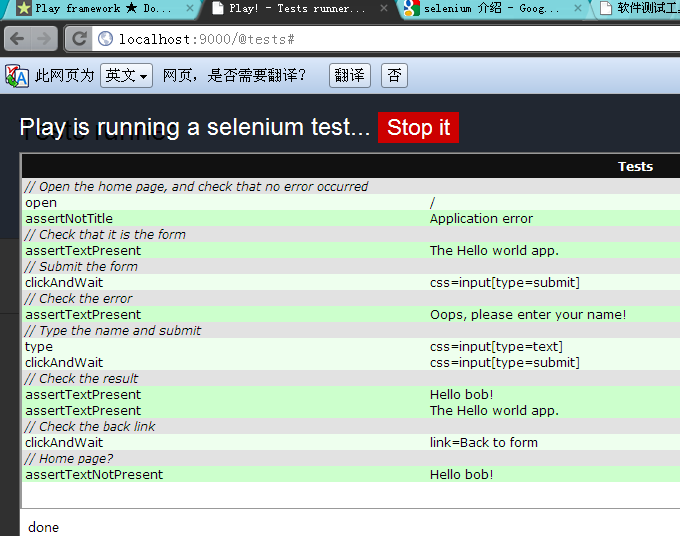Switch to the Play framework Do... tab
680x536 pixels.
coord(102,8)
